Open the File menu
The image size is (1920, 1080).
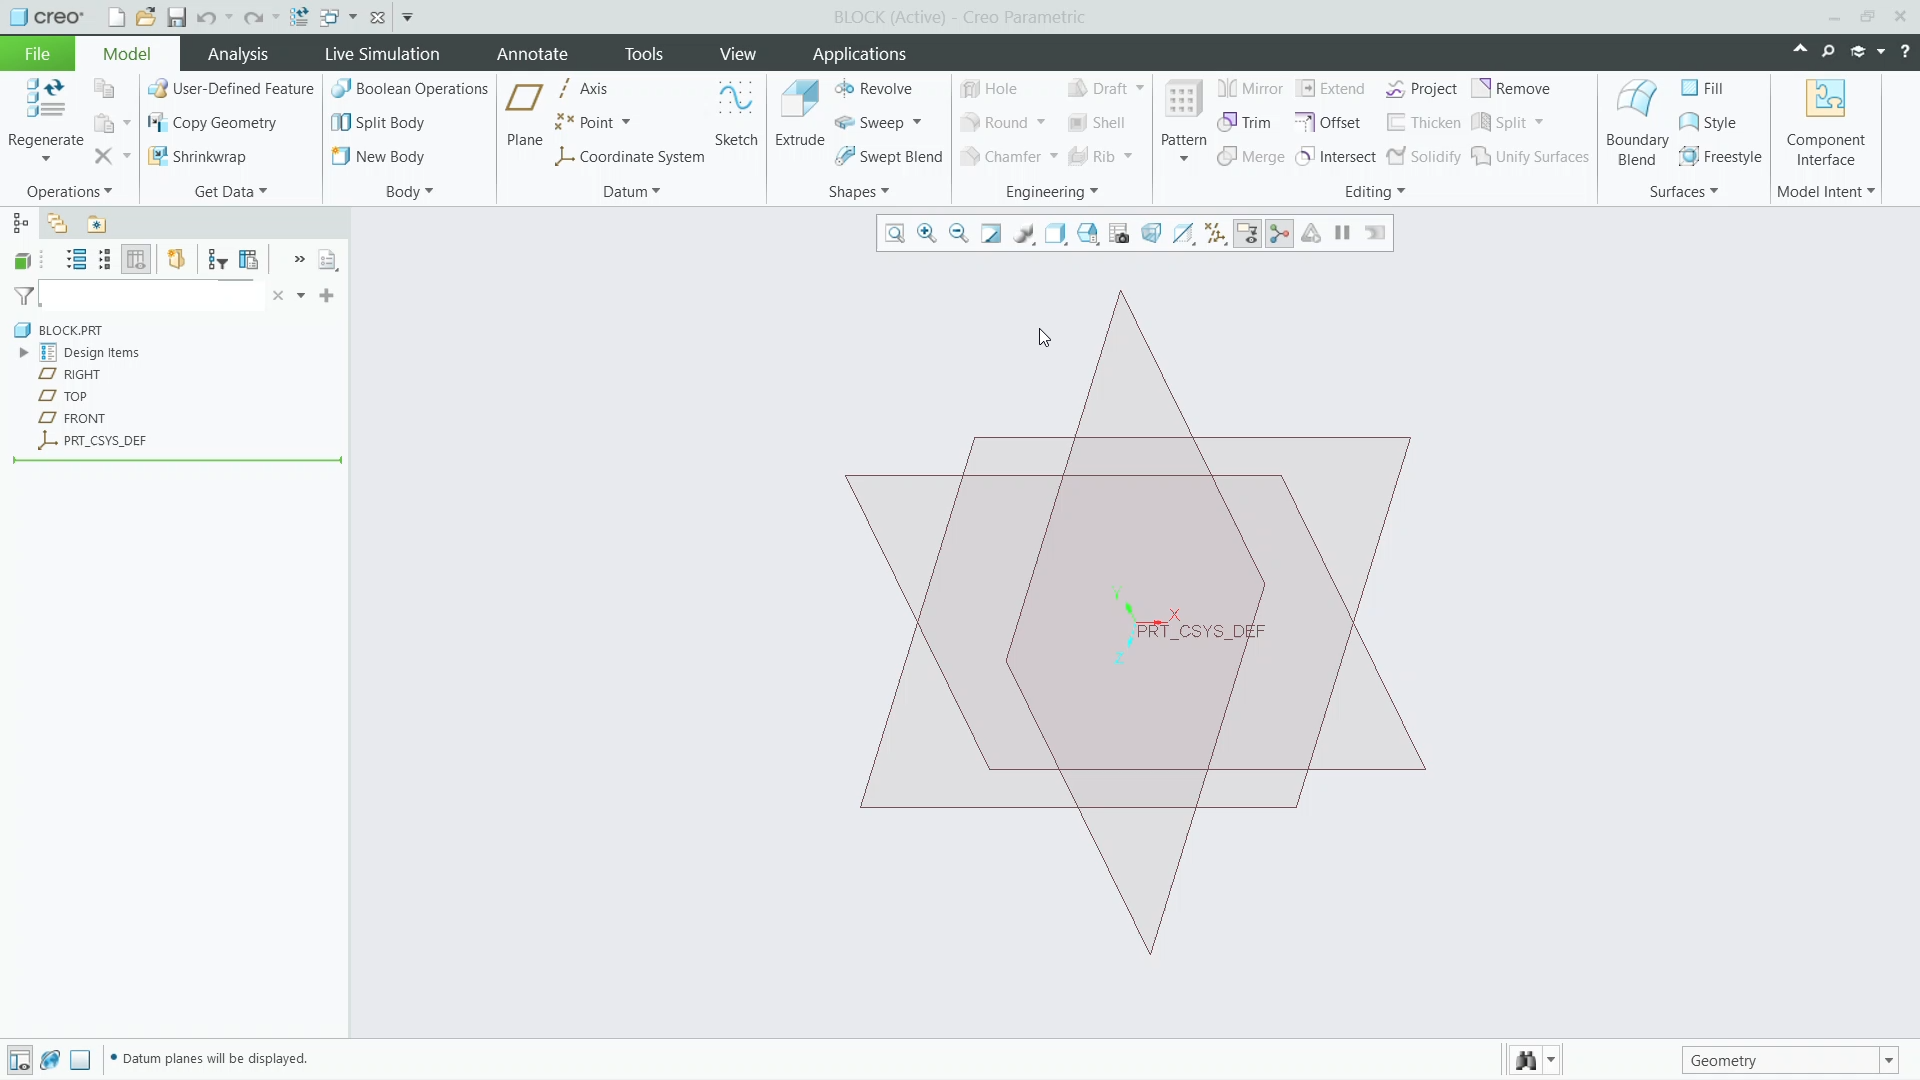(x=37, y=54)
